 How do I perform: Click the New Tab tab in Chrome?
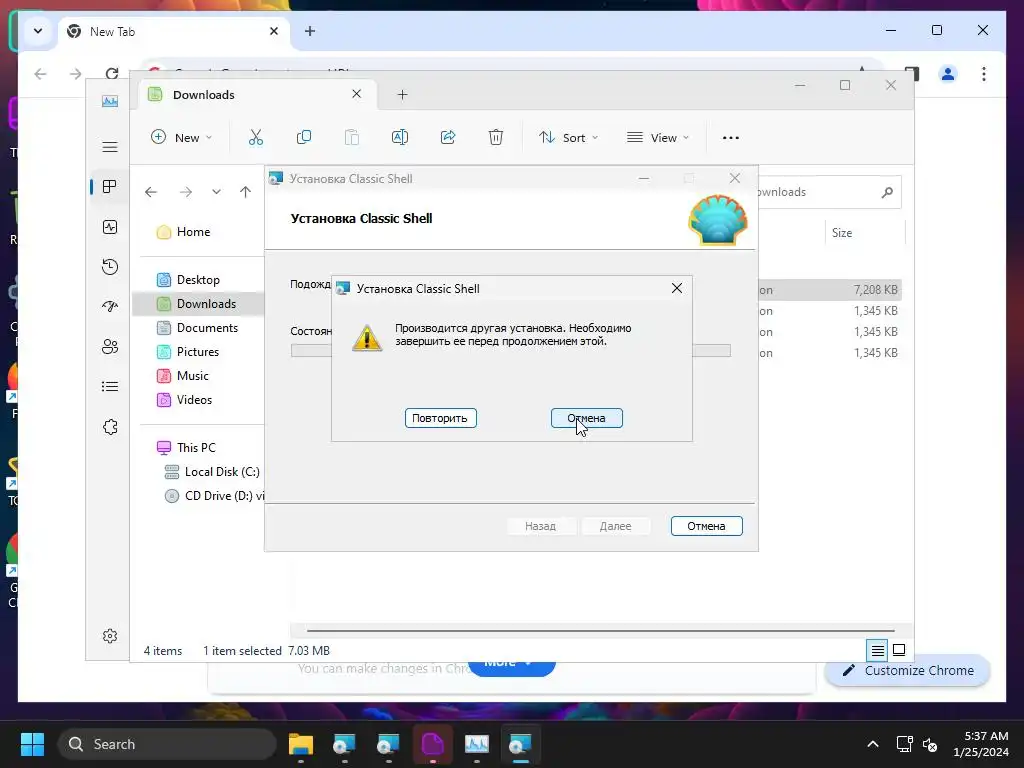pos(173,31)
